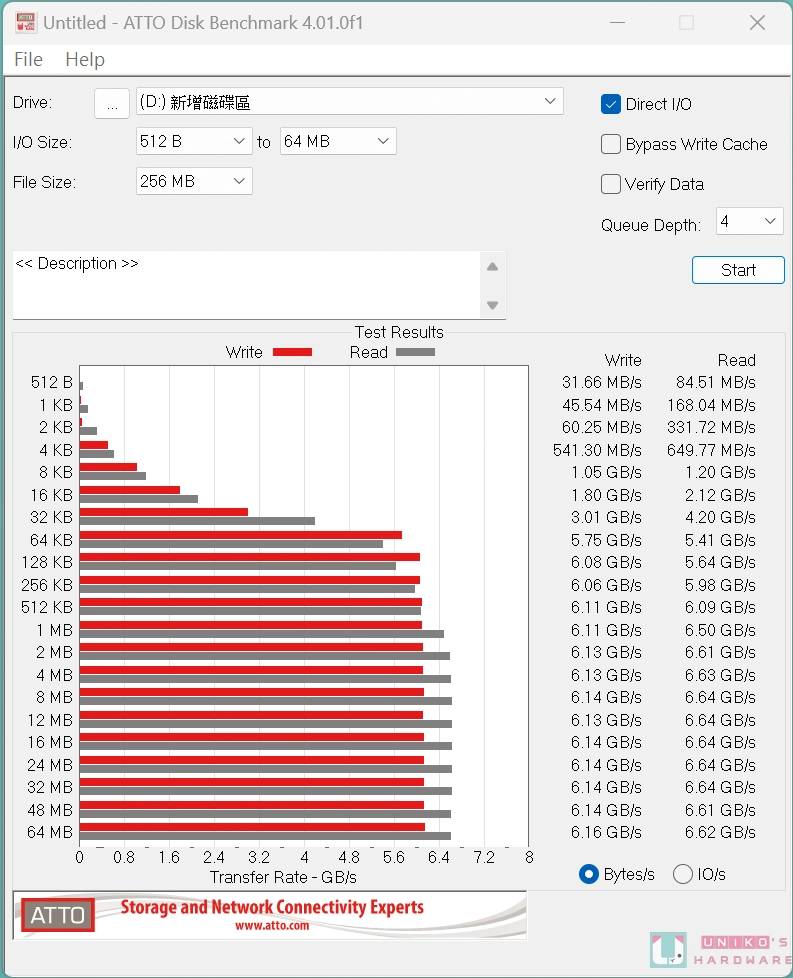Open the www.atto.com link in banner

click(272, 926)
